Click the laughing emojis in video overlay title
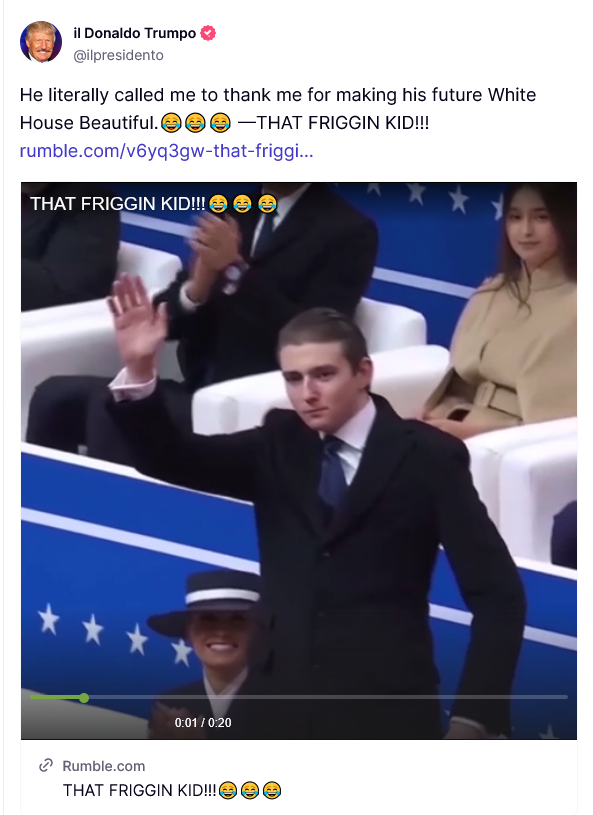 (x=243, y=204)
